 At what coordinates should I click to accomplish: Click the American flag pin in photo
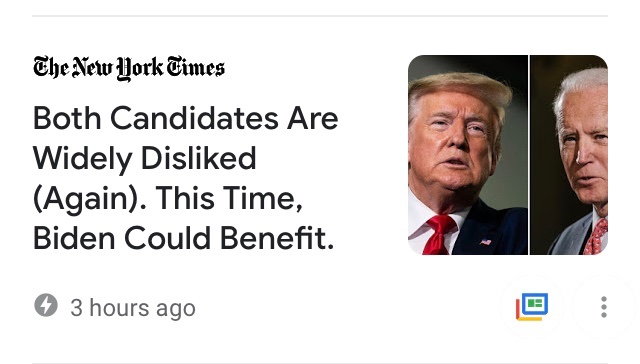tap(485, 242)
